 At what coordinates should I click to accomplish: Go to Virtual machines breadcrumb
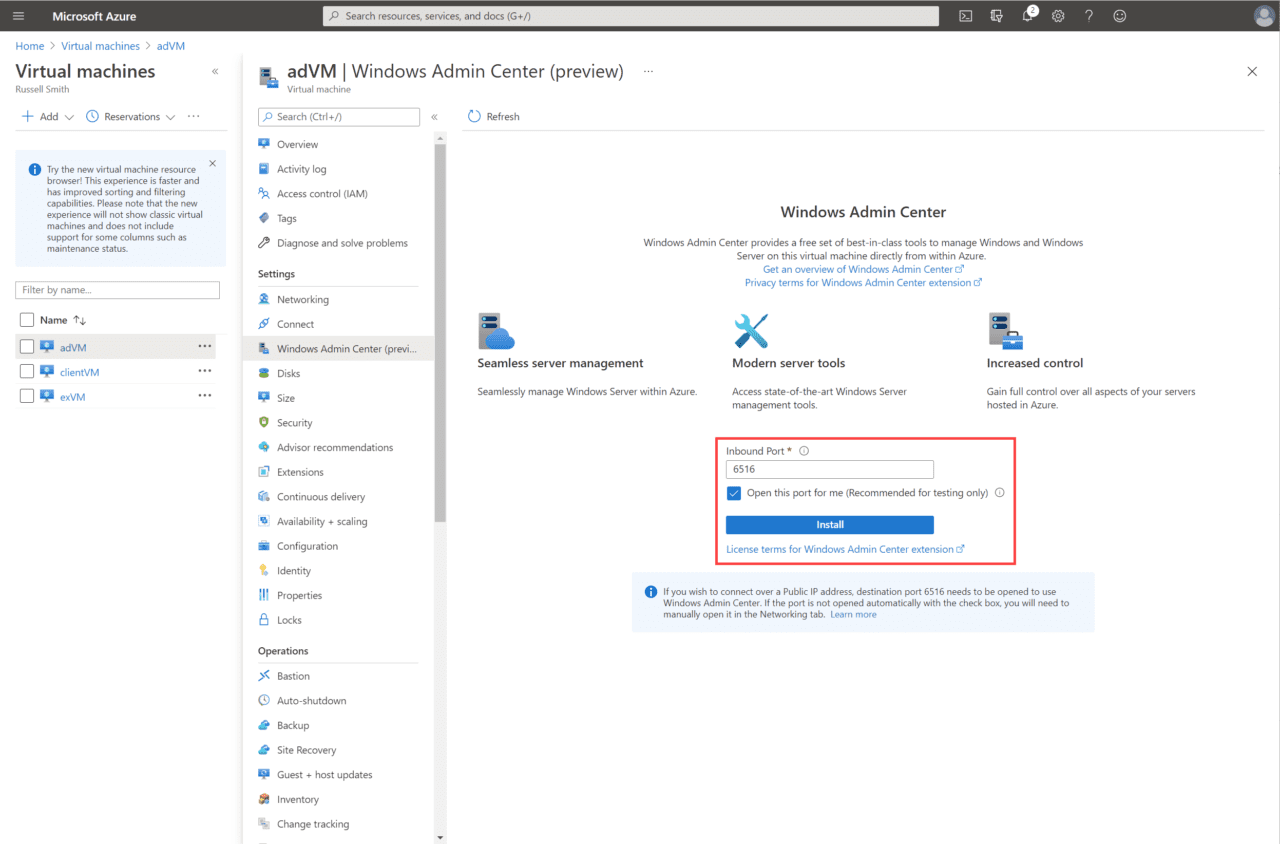[x=100, y=46]
